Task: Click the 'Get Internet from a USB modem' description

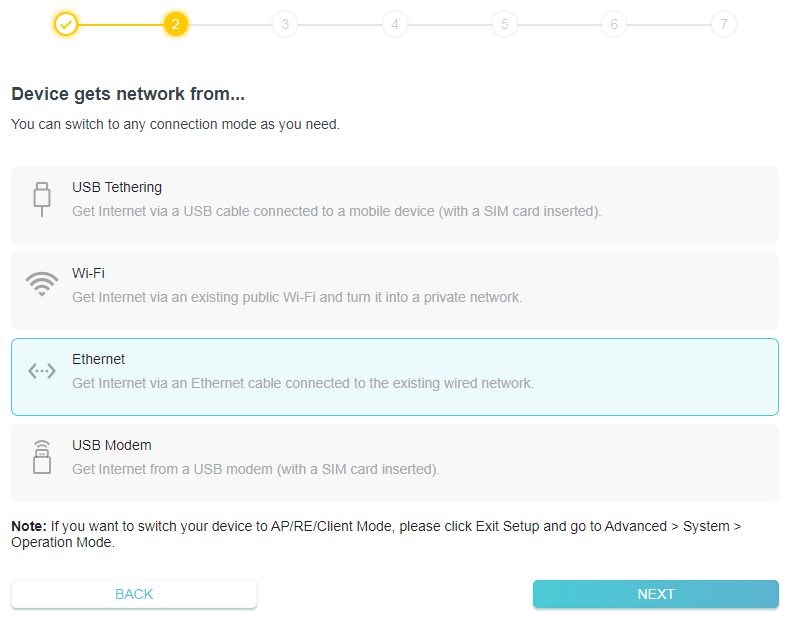Action: [256, 469]
